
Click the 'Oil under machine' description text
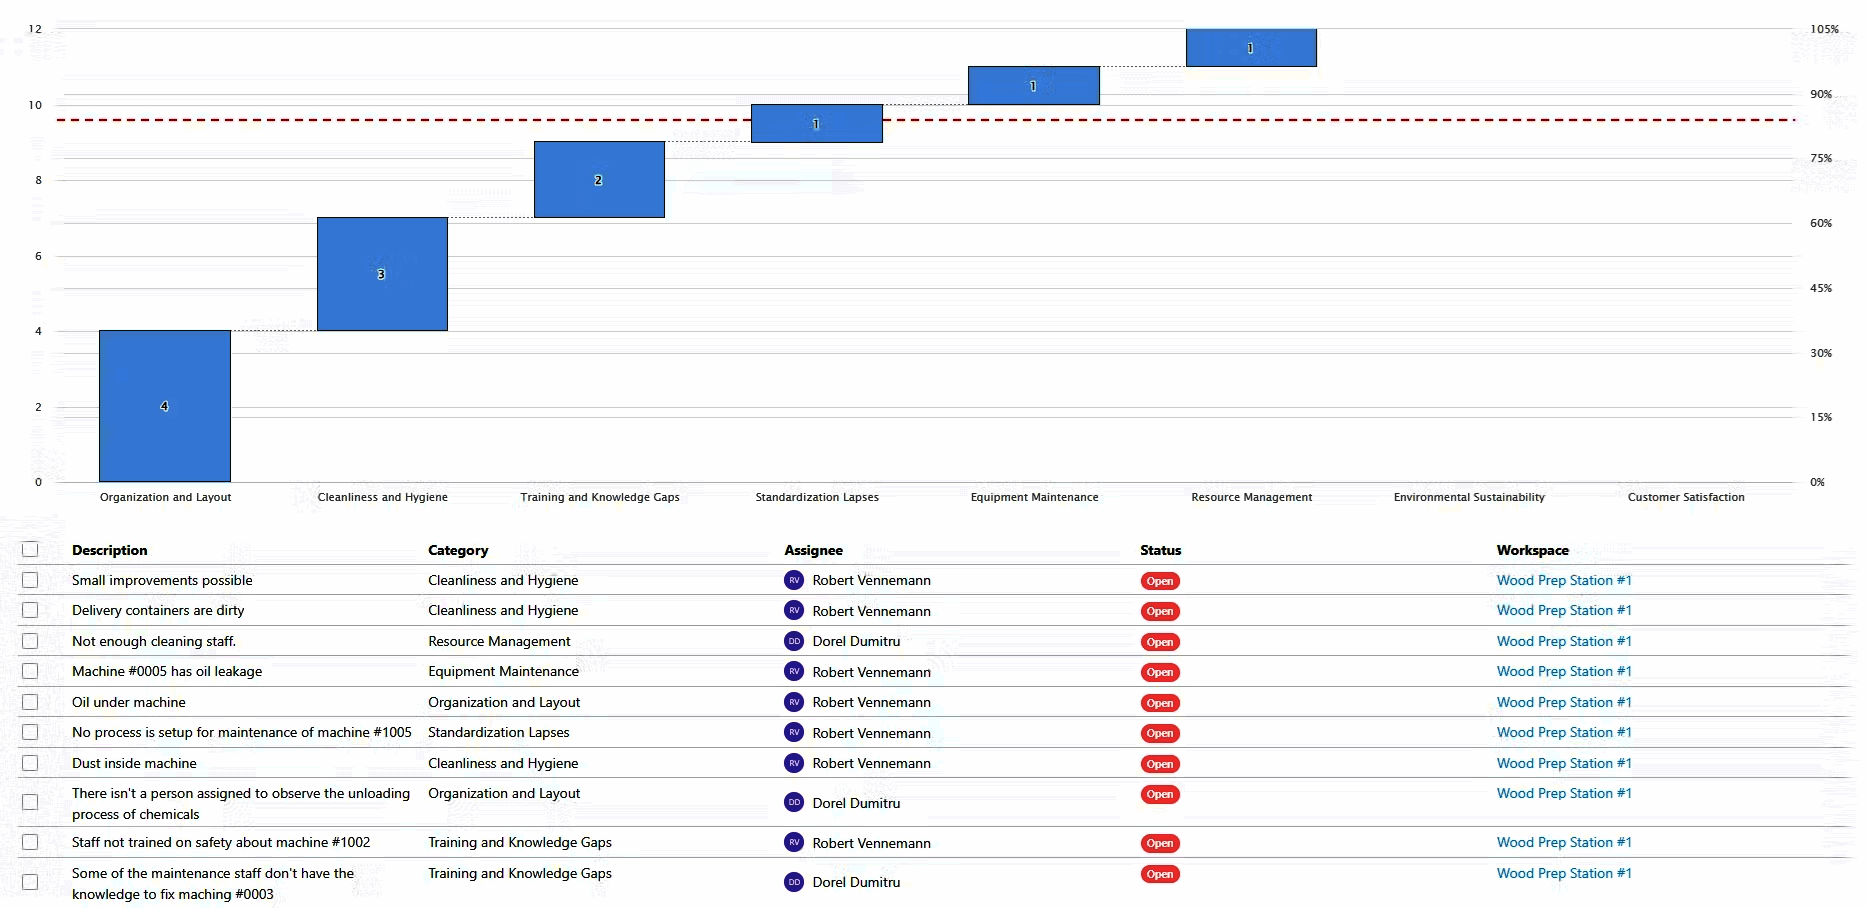coord(129,702)
